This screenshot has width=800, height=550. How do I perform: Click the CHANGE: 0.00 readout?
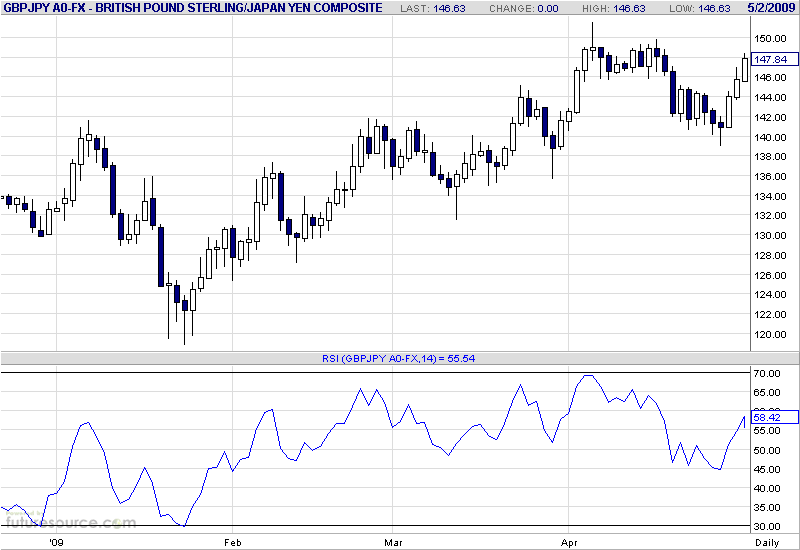point(523,8)
